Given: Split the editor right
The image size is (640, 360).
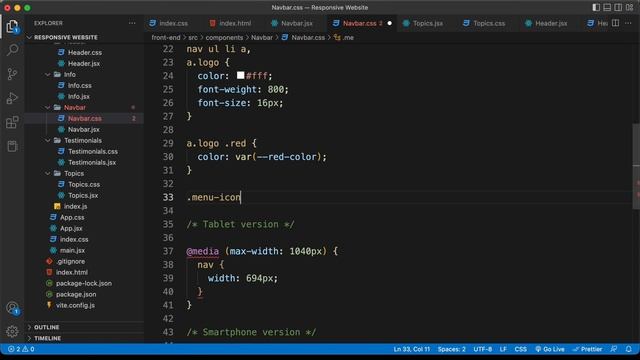Looking at the screenshot, I should point(616,23).
